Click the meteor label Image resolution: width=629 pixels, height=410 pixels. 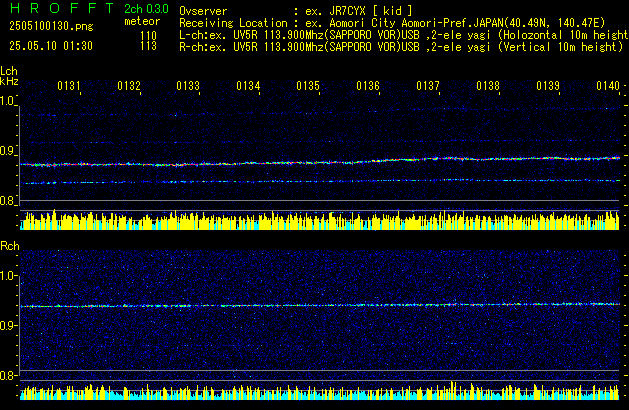click(142, 21)
